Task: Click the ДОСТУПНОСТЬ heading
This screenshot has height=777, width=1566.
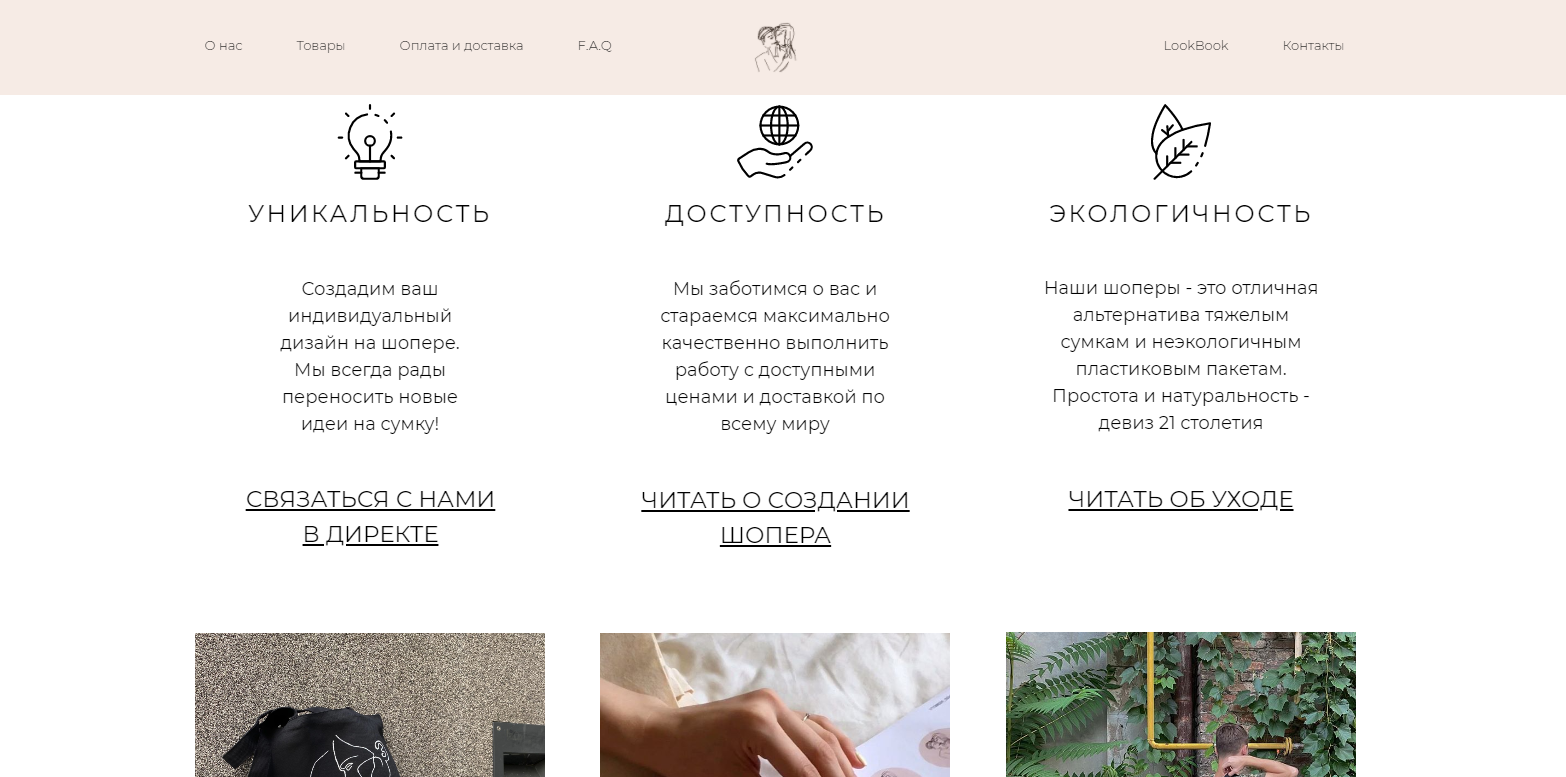Action: point(775,214)
